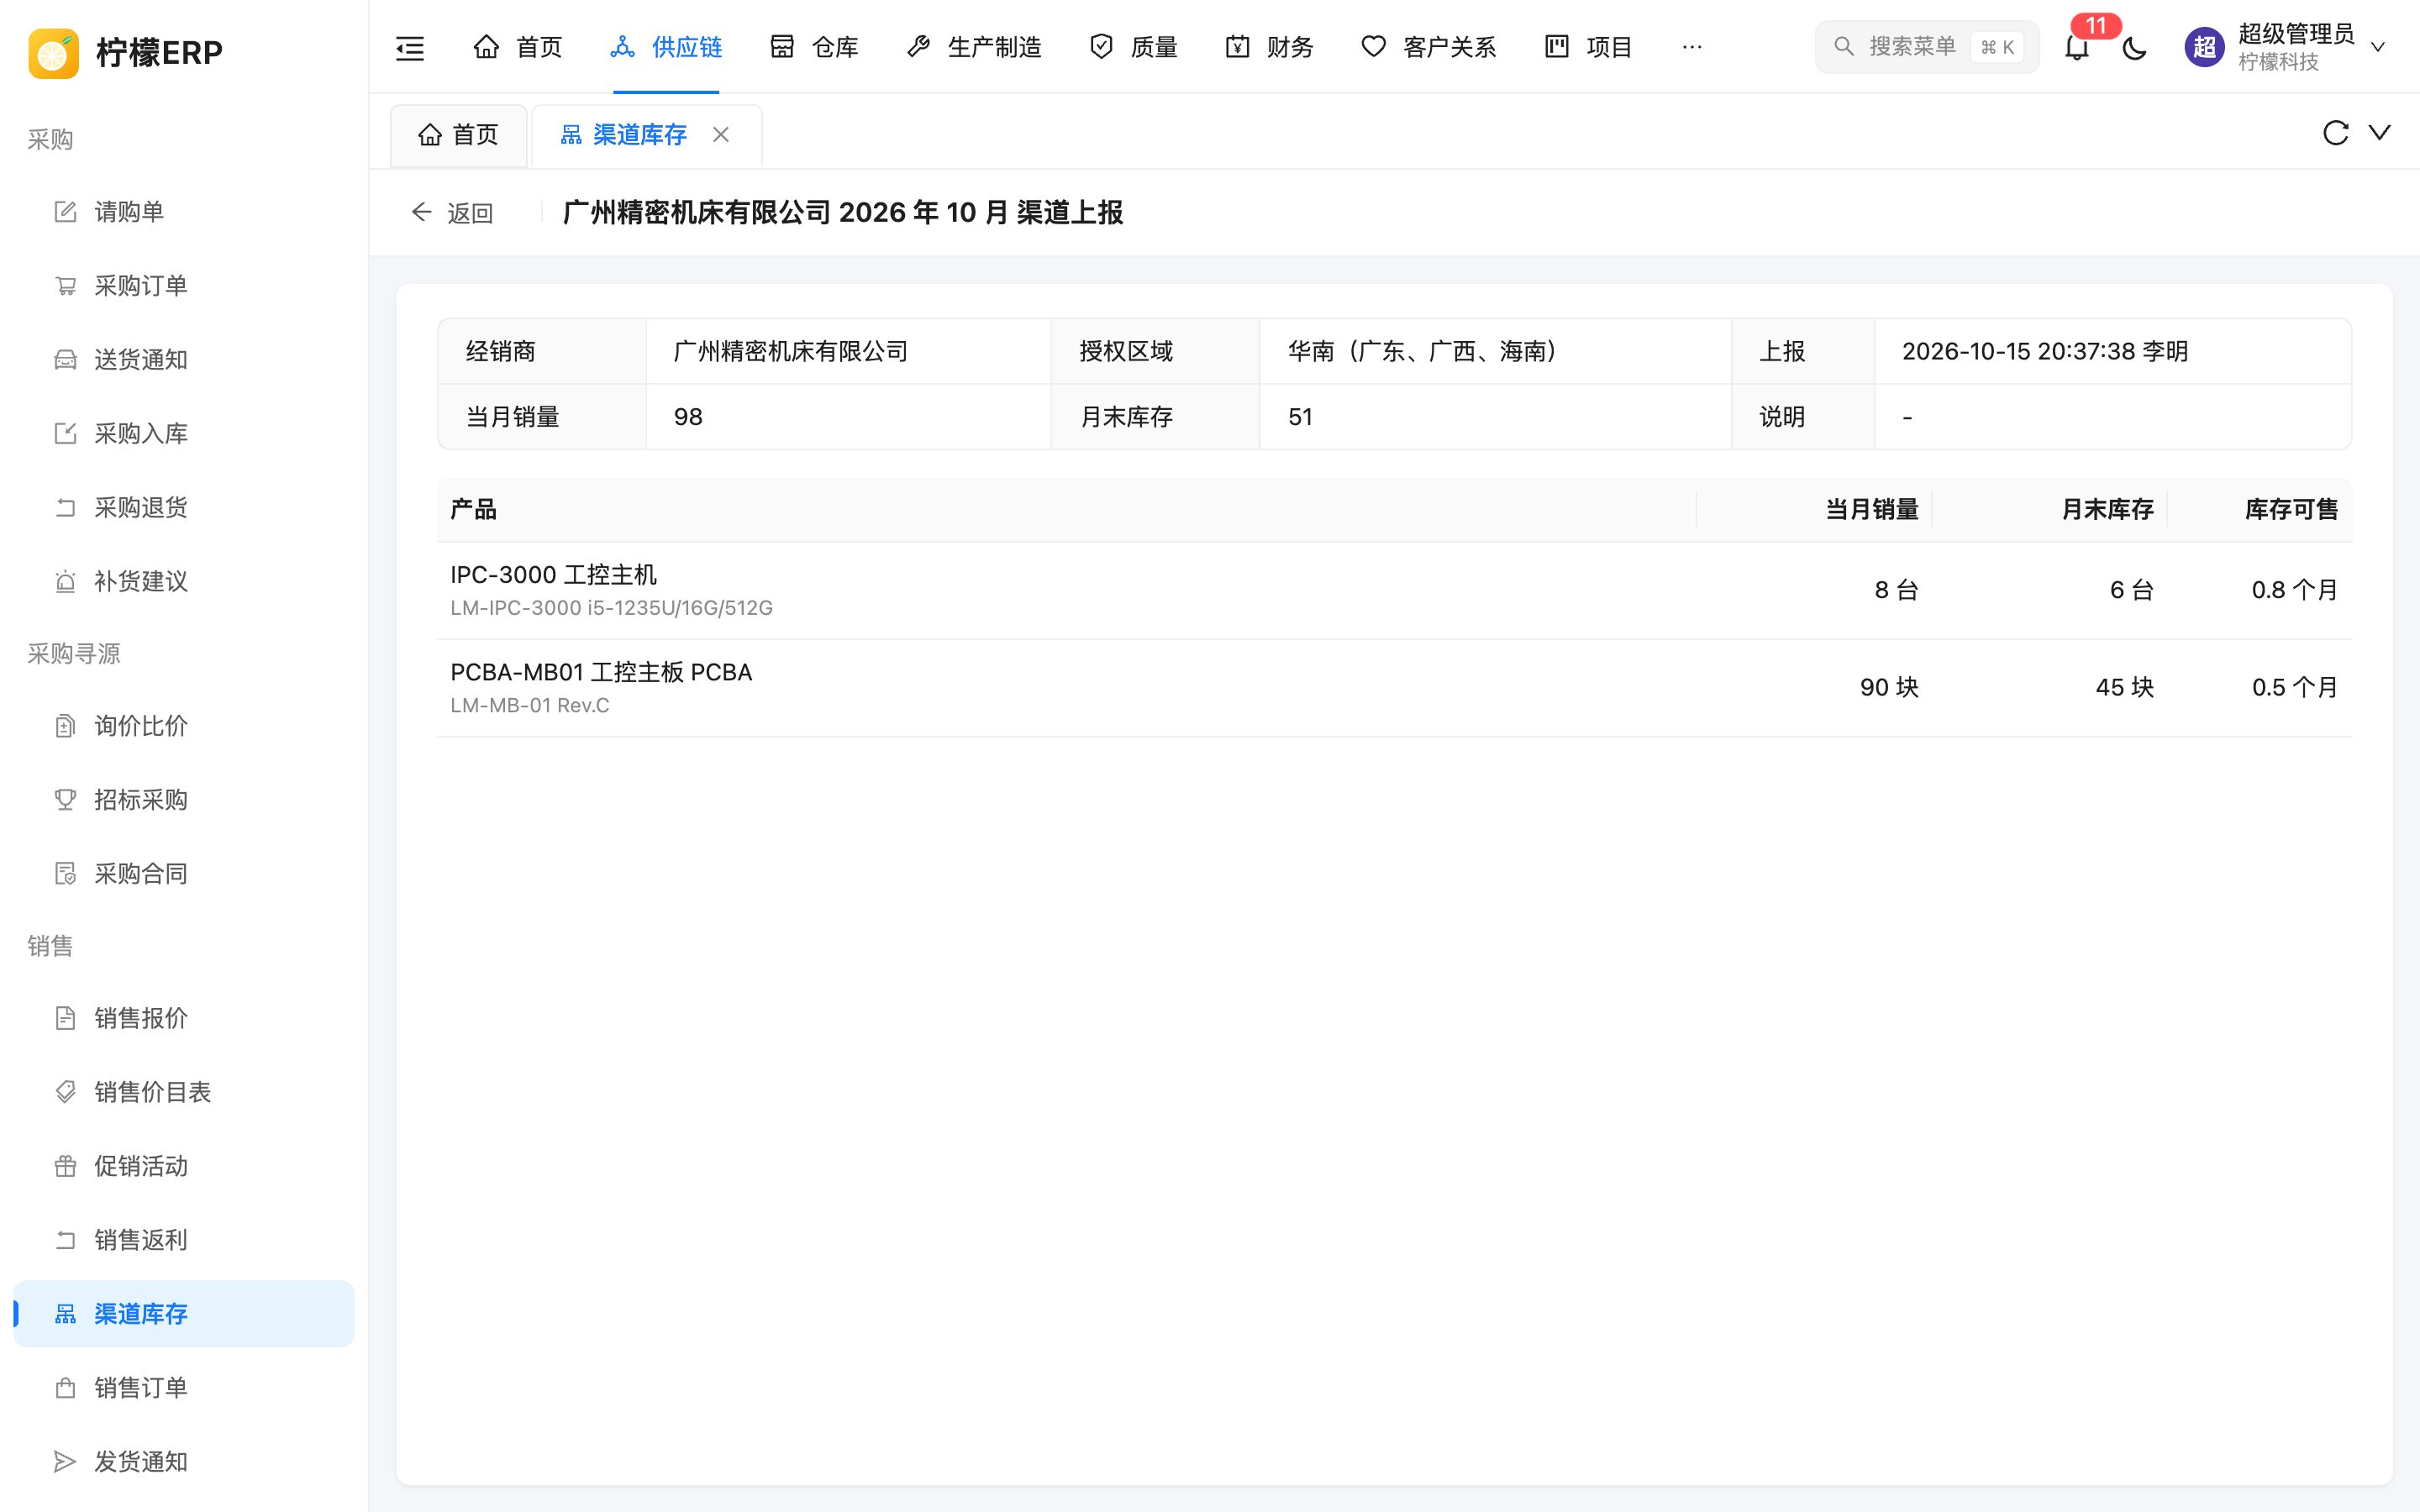Open 采购合同 in the sidebar
Viewport: 2420px width, 1512px height.
tap(184, 874)
